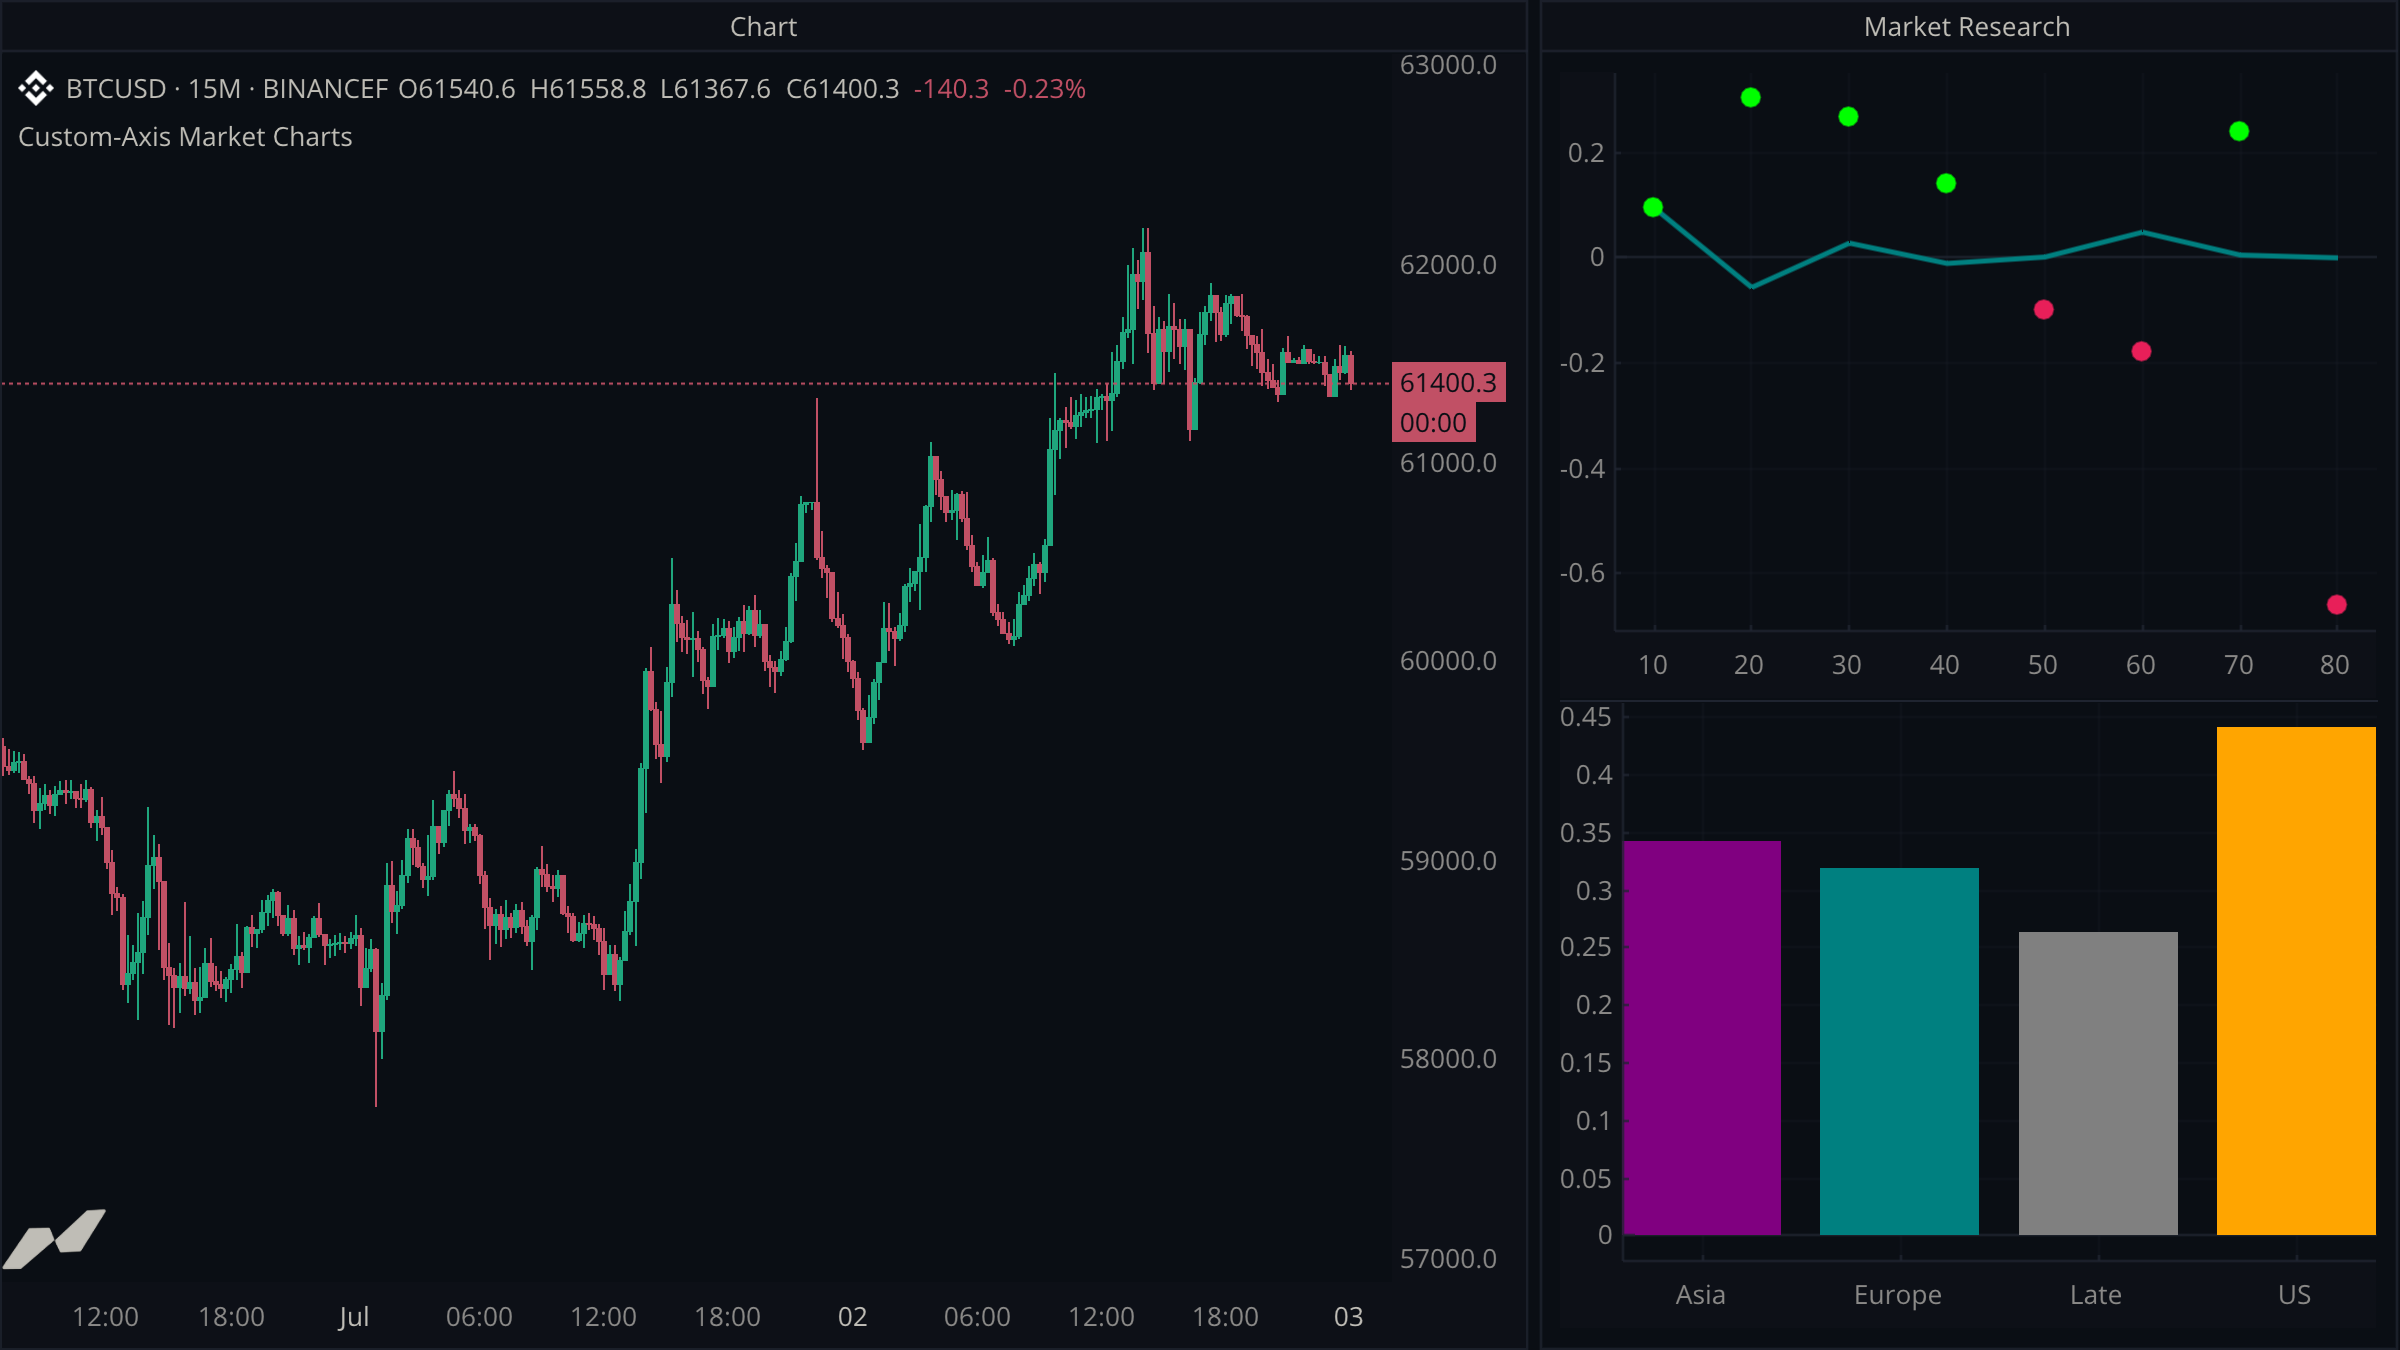The image size is (2400, 1350).
Task: Click the Binance logo icon beside BTCUSD
Action: tap(36, 89)
